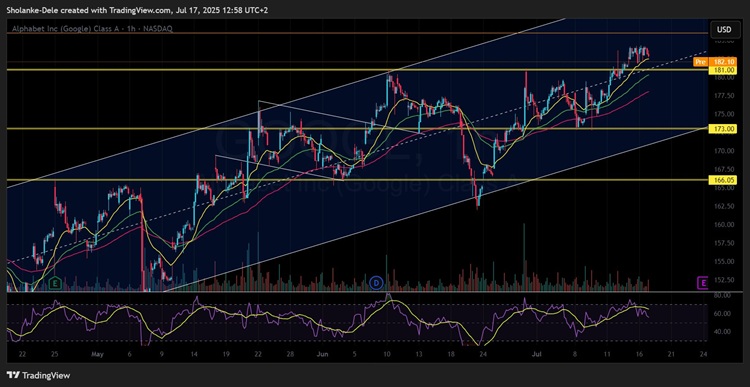Click the TradingView logo at bottom left
Image resolution: width=750 pixels, height=387 pixels.
[39, 376]
